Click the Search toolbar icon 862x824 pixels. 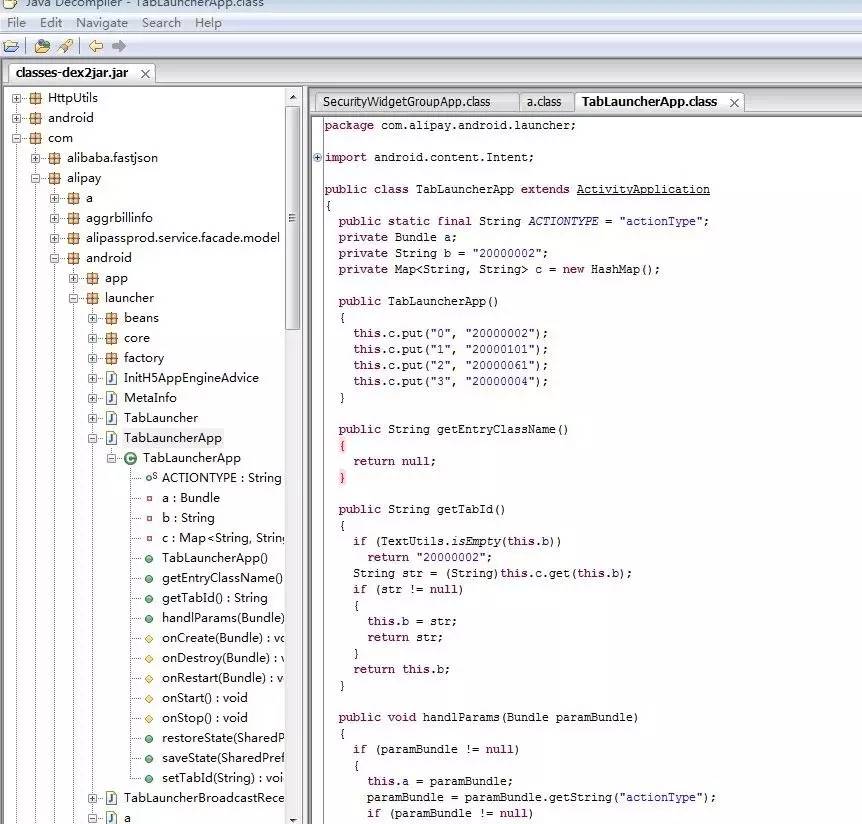click(65, 46)
